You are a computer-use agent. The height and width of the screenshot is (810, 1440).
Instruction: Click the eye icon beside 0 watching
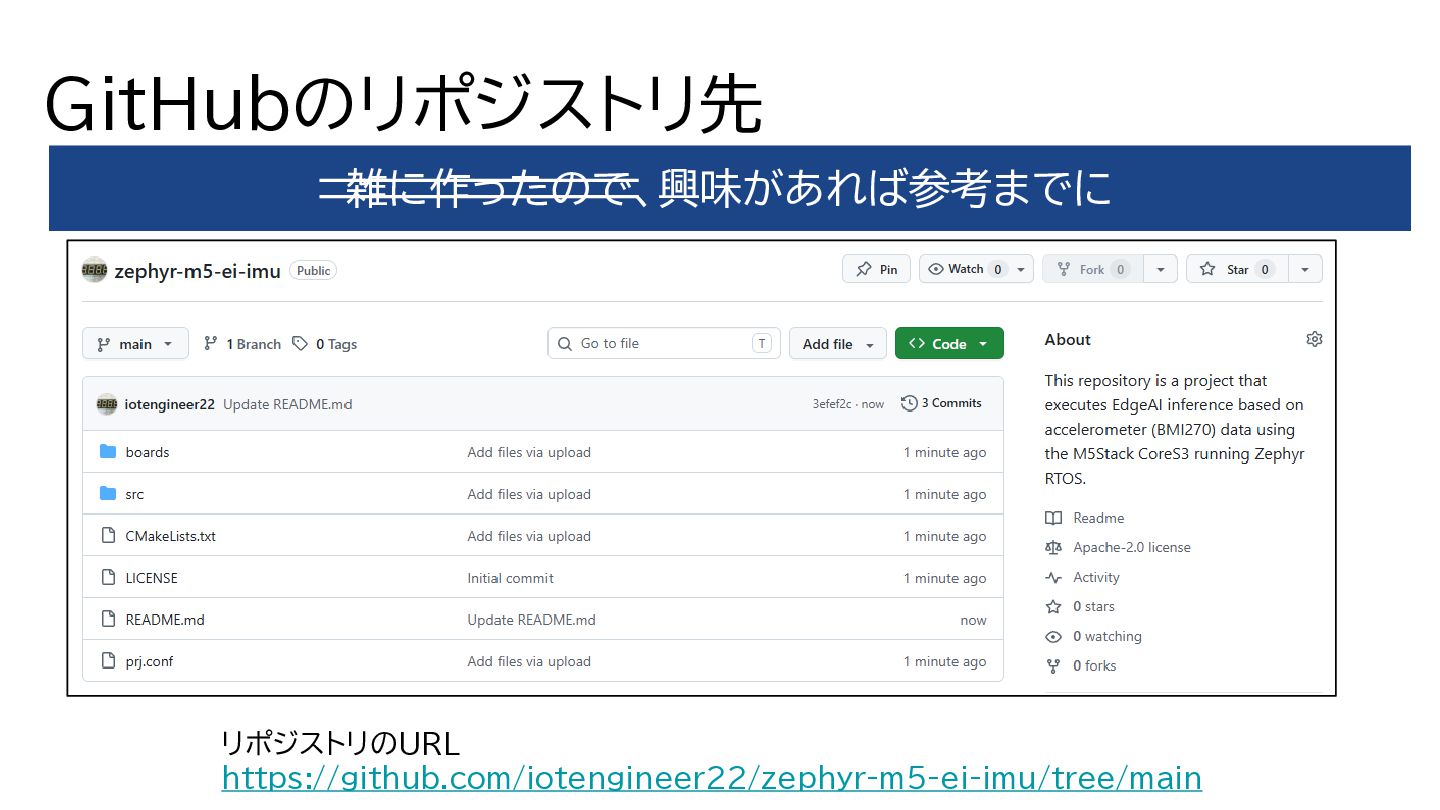[x=1053, y=636]
